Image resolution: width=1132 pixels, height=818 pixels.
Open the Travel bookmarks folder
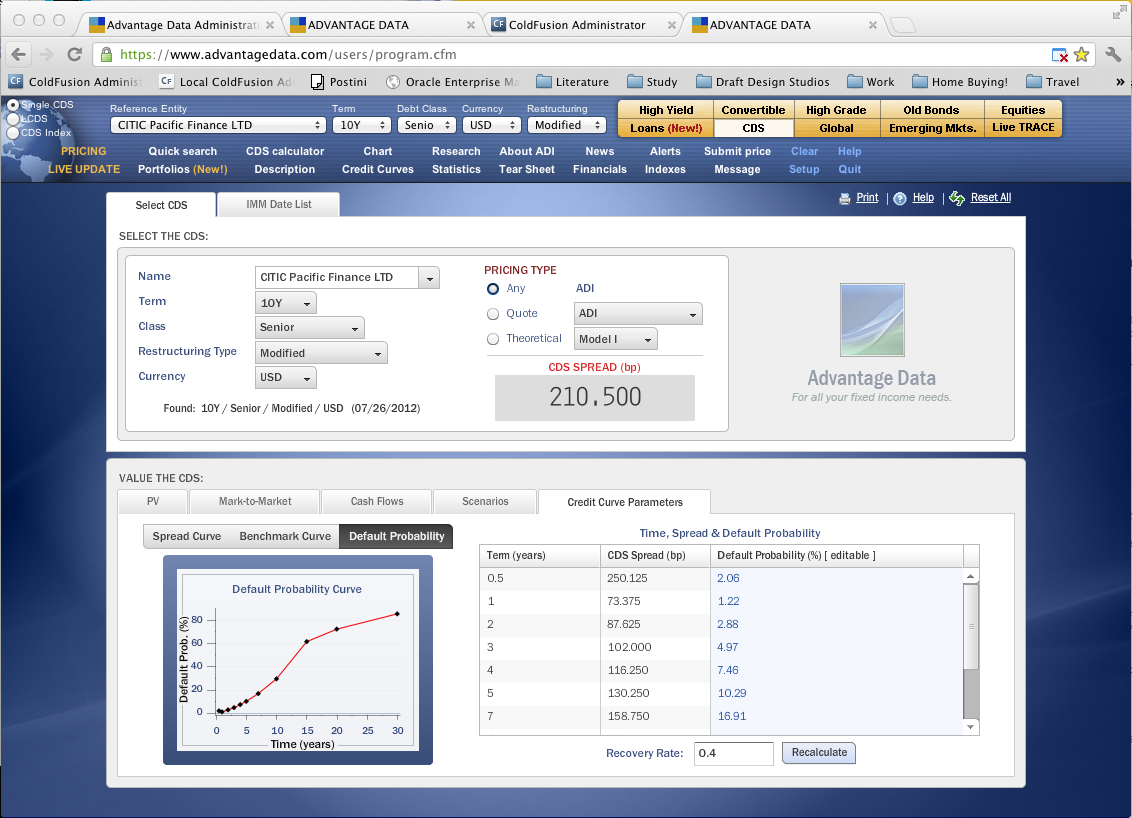coord(1053,82)
